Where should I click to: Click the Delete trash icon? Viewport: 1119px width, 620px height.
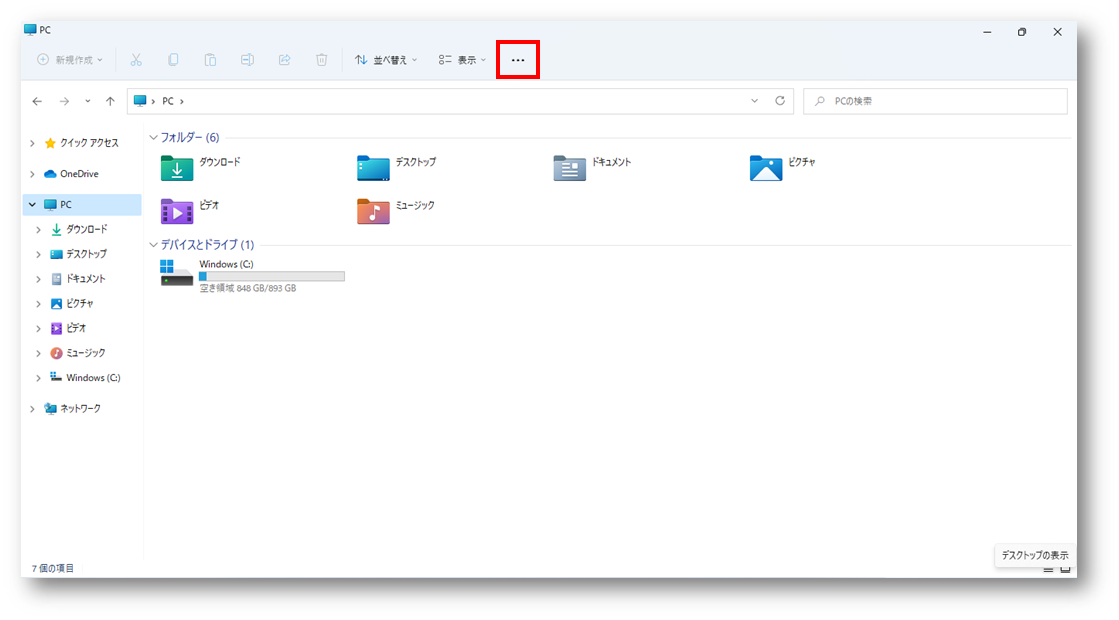322,60
